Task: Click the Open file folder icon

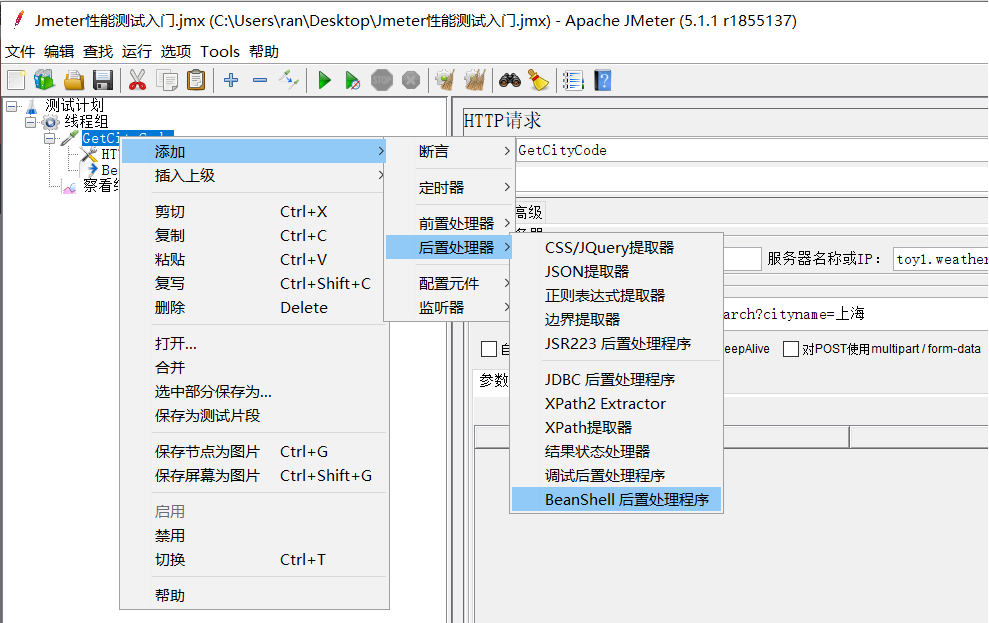Action: pyautogui.click(x=74, y=81)
